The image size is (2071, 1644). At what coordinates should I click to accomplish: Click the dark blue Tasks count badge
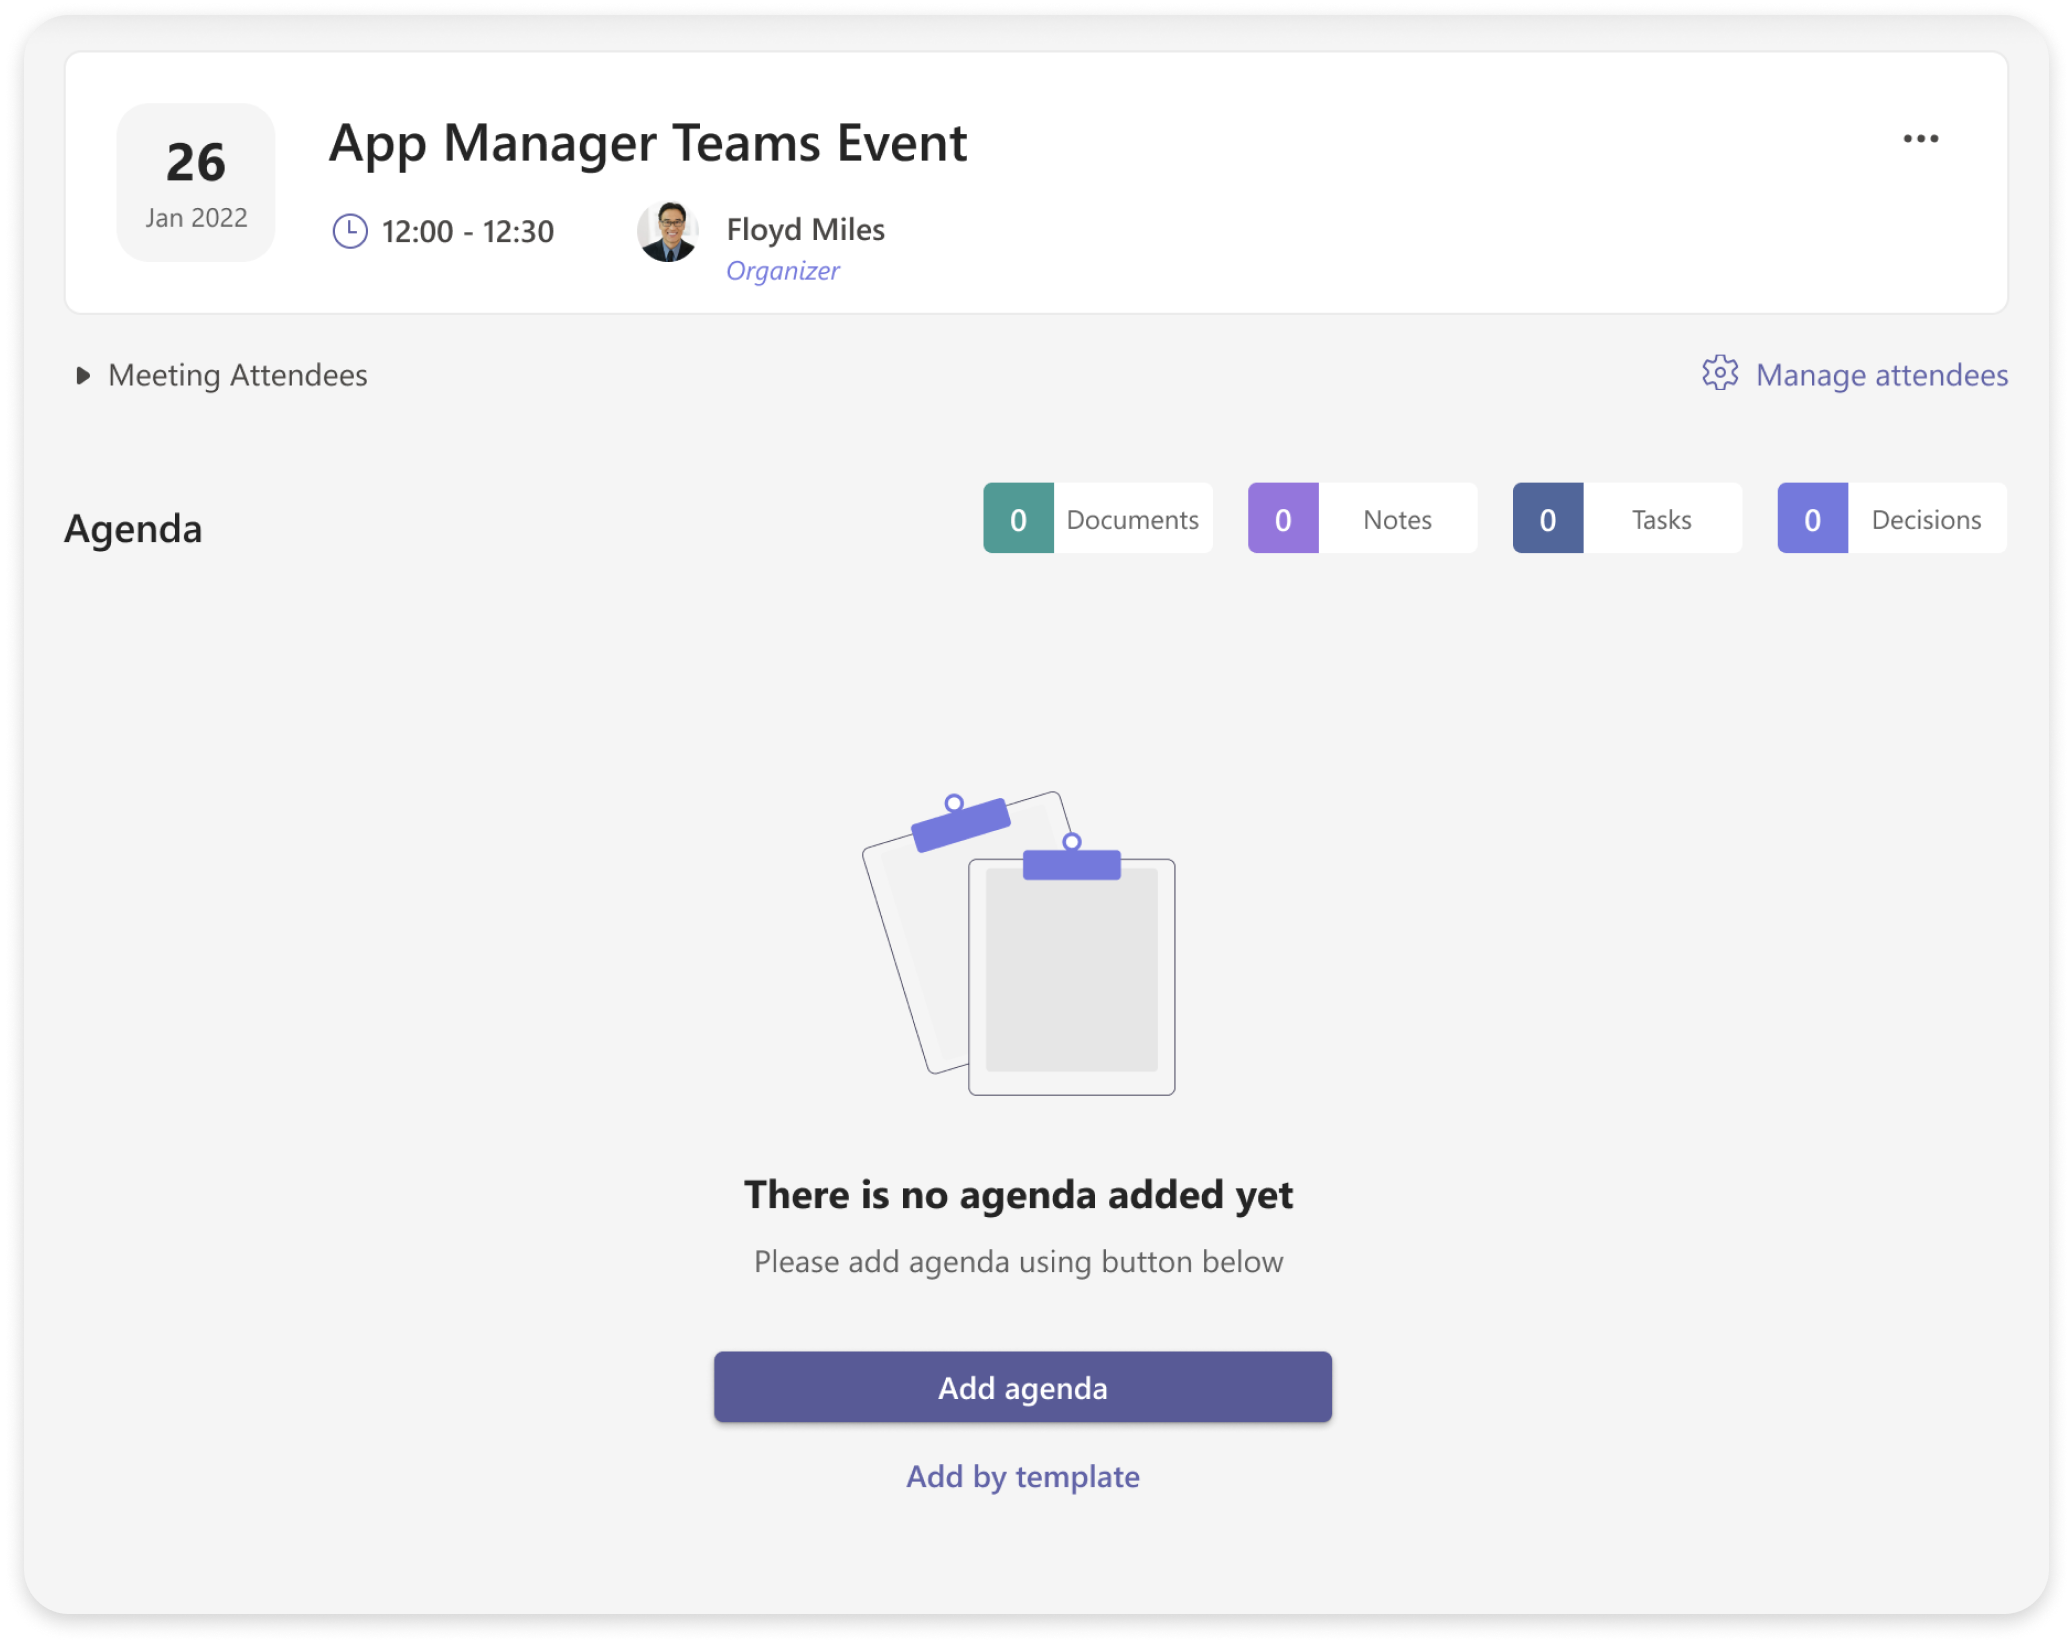(1547, 519)
